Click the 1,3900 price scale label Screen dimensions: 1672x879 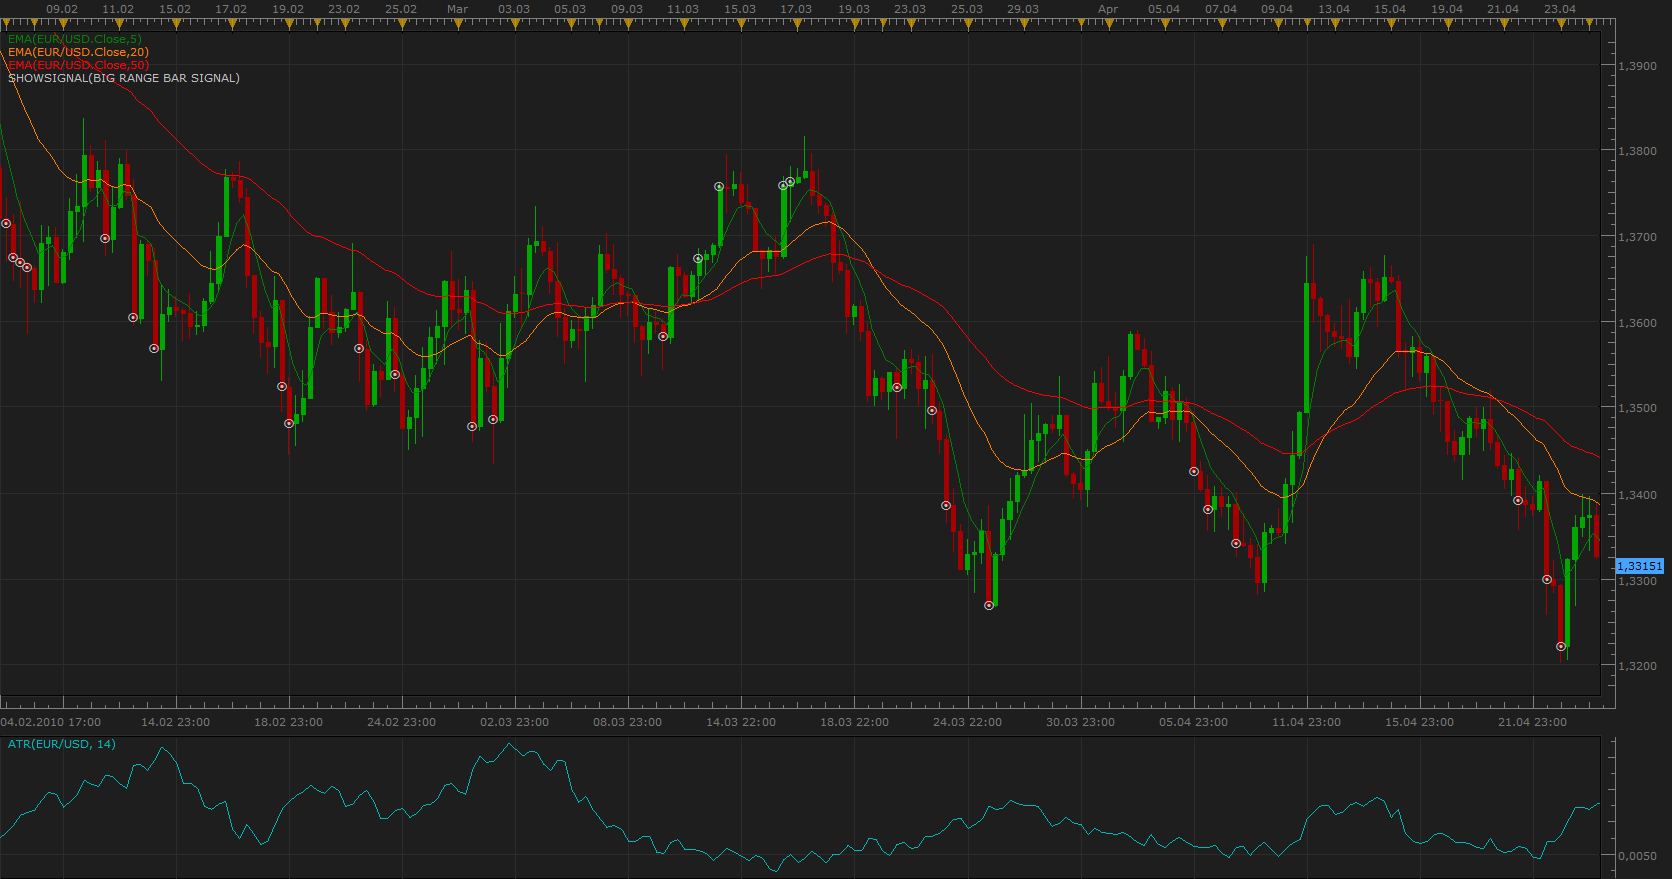click(x=1637, y=66)
